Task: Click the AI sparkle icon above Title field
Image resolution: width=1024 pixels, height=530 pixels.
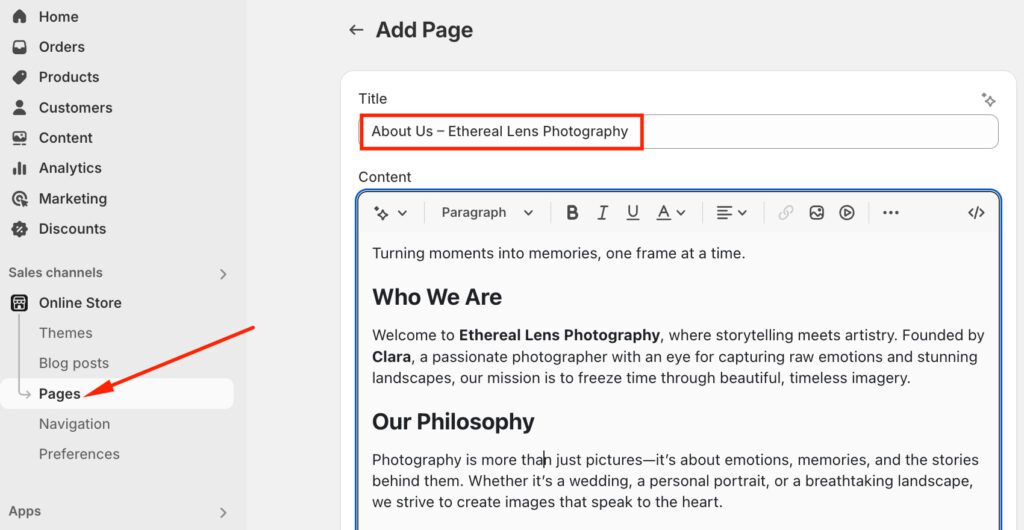Action: pyautogui.click(x=988, y=100)
